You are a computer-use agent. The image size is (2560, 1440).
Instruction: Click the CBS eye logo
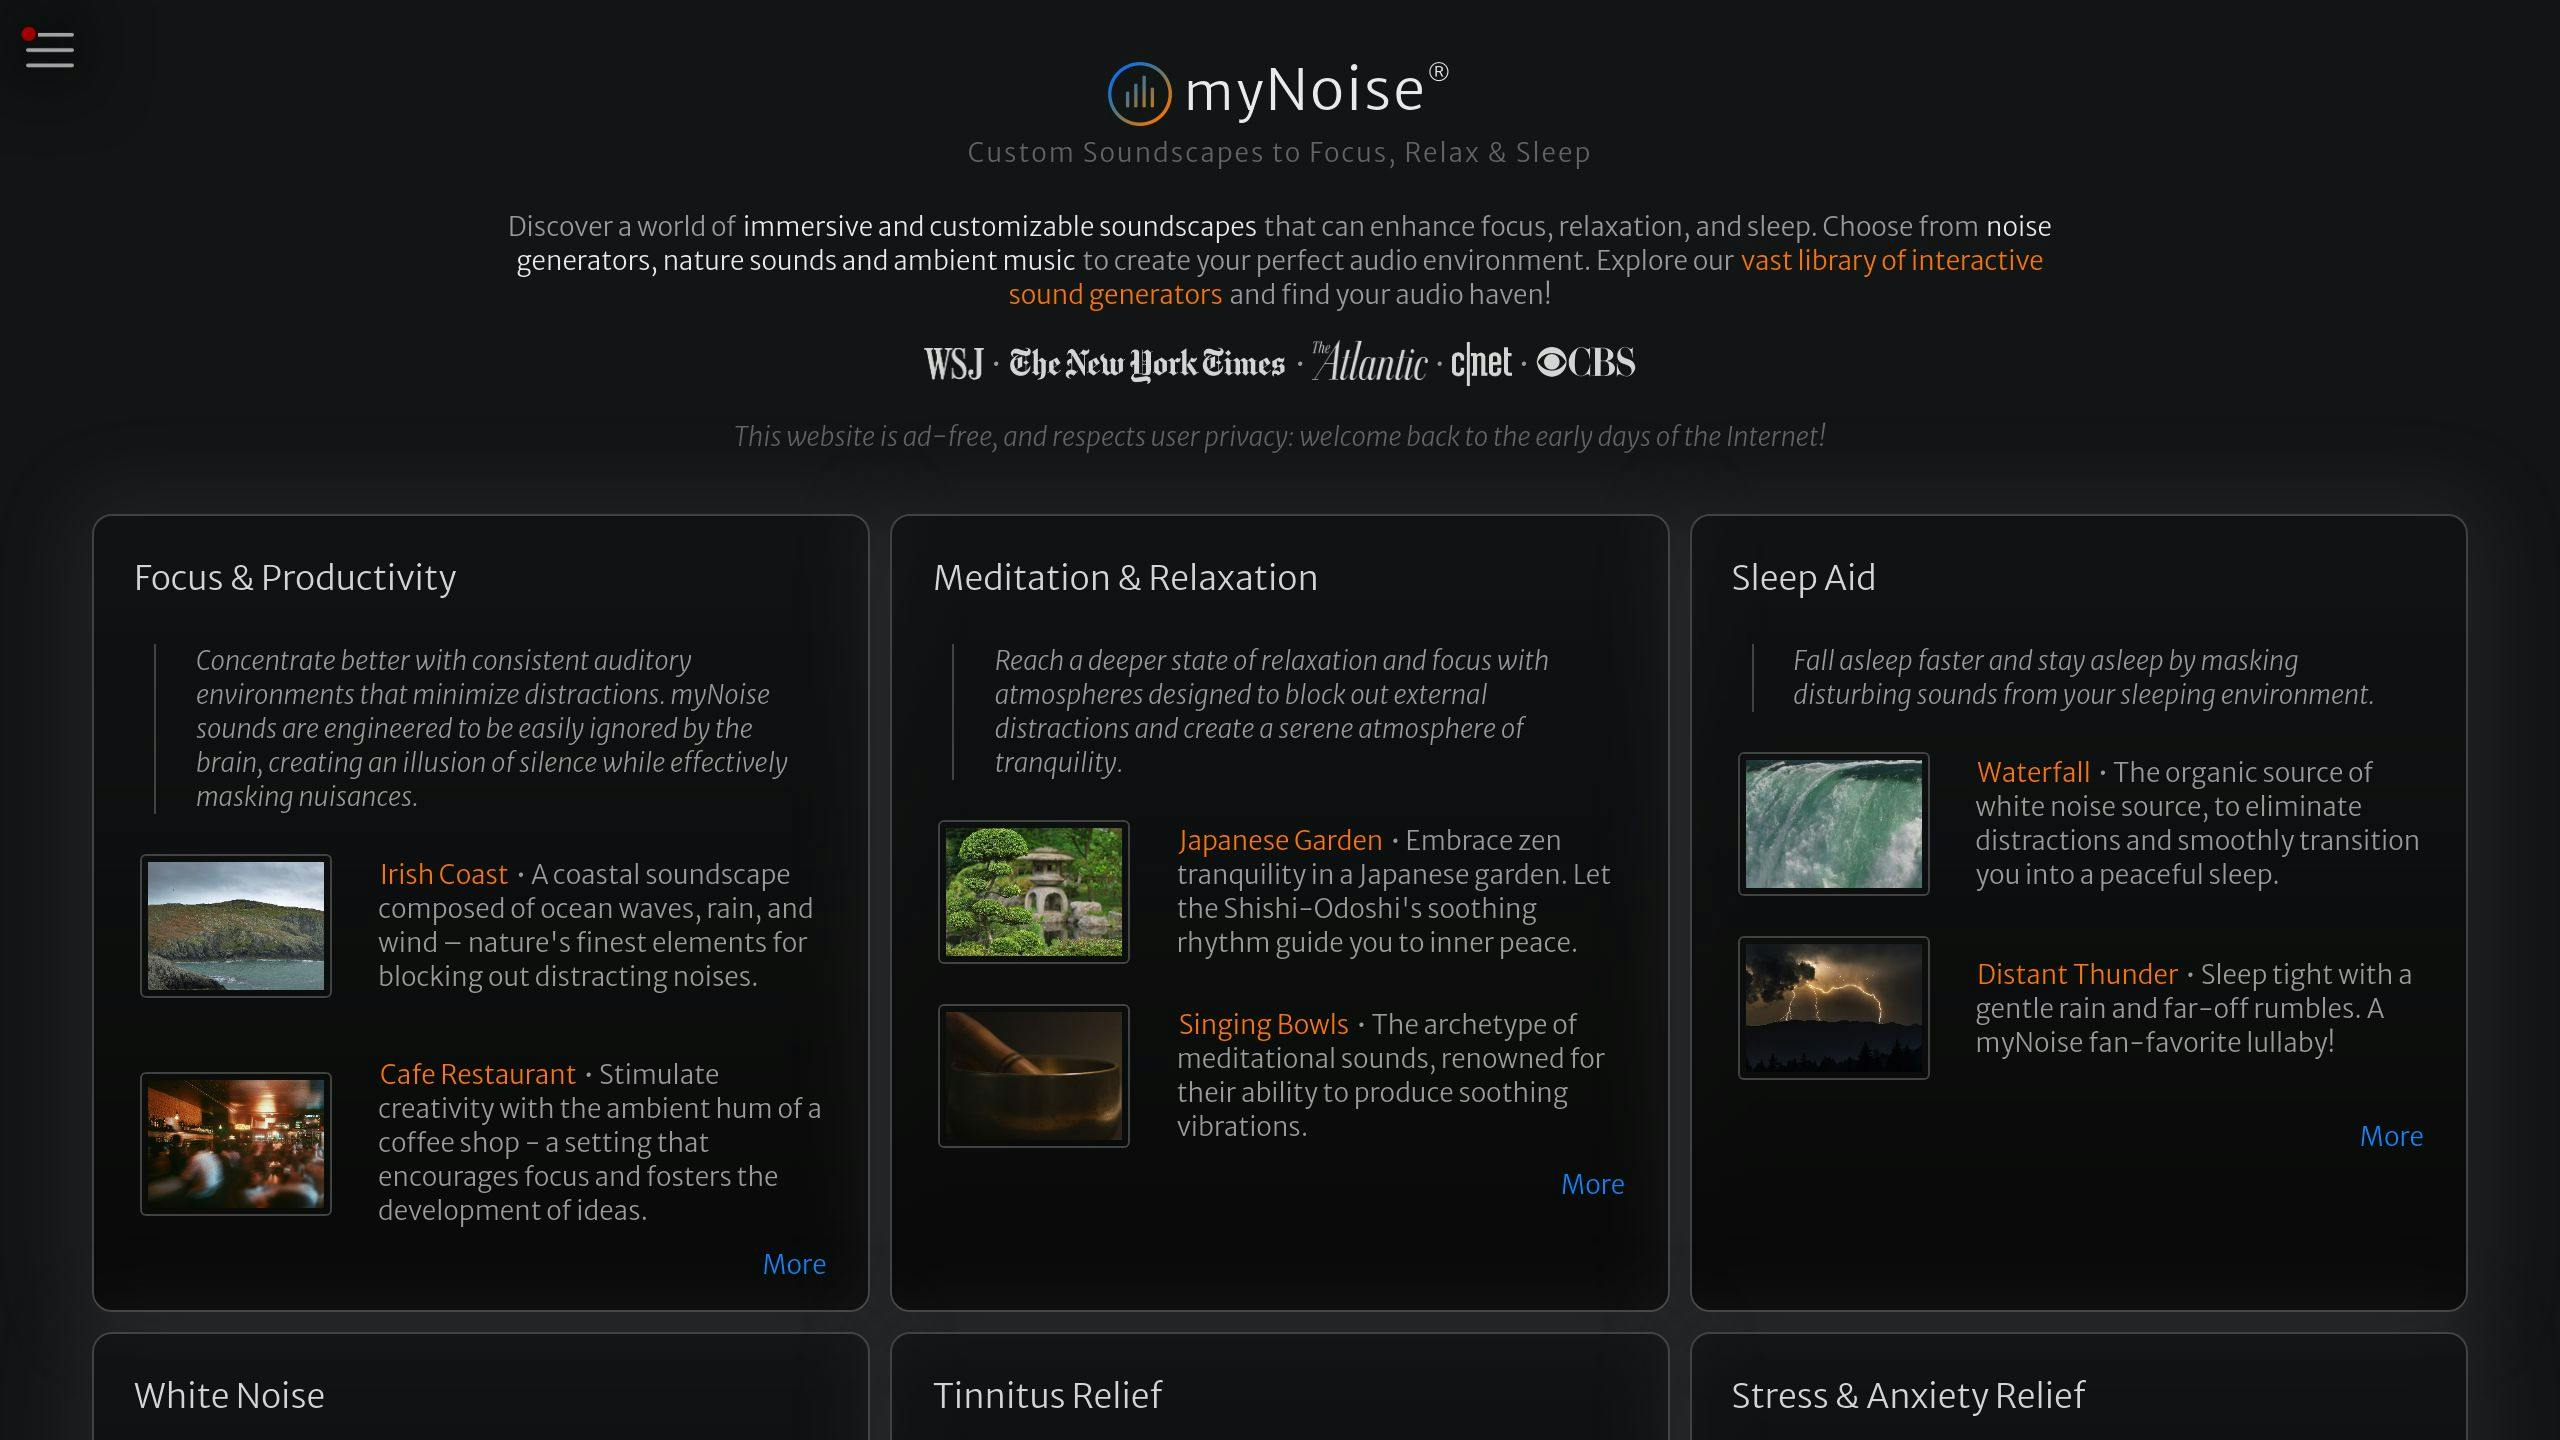[1586, 362]
